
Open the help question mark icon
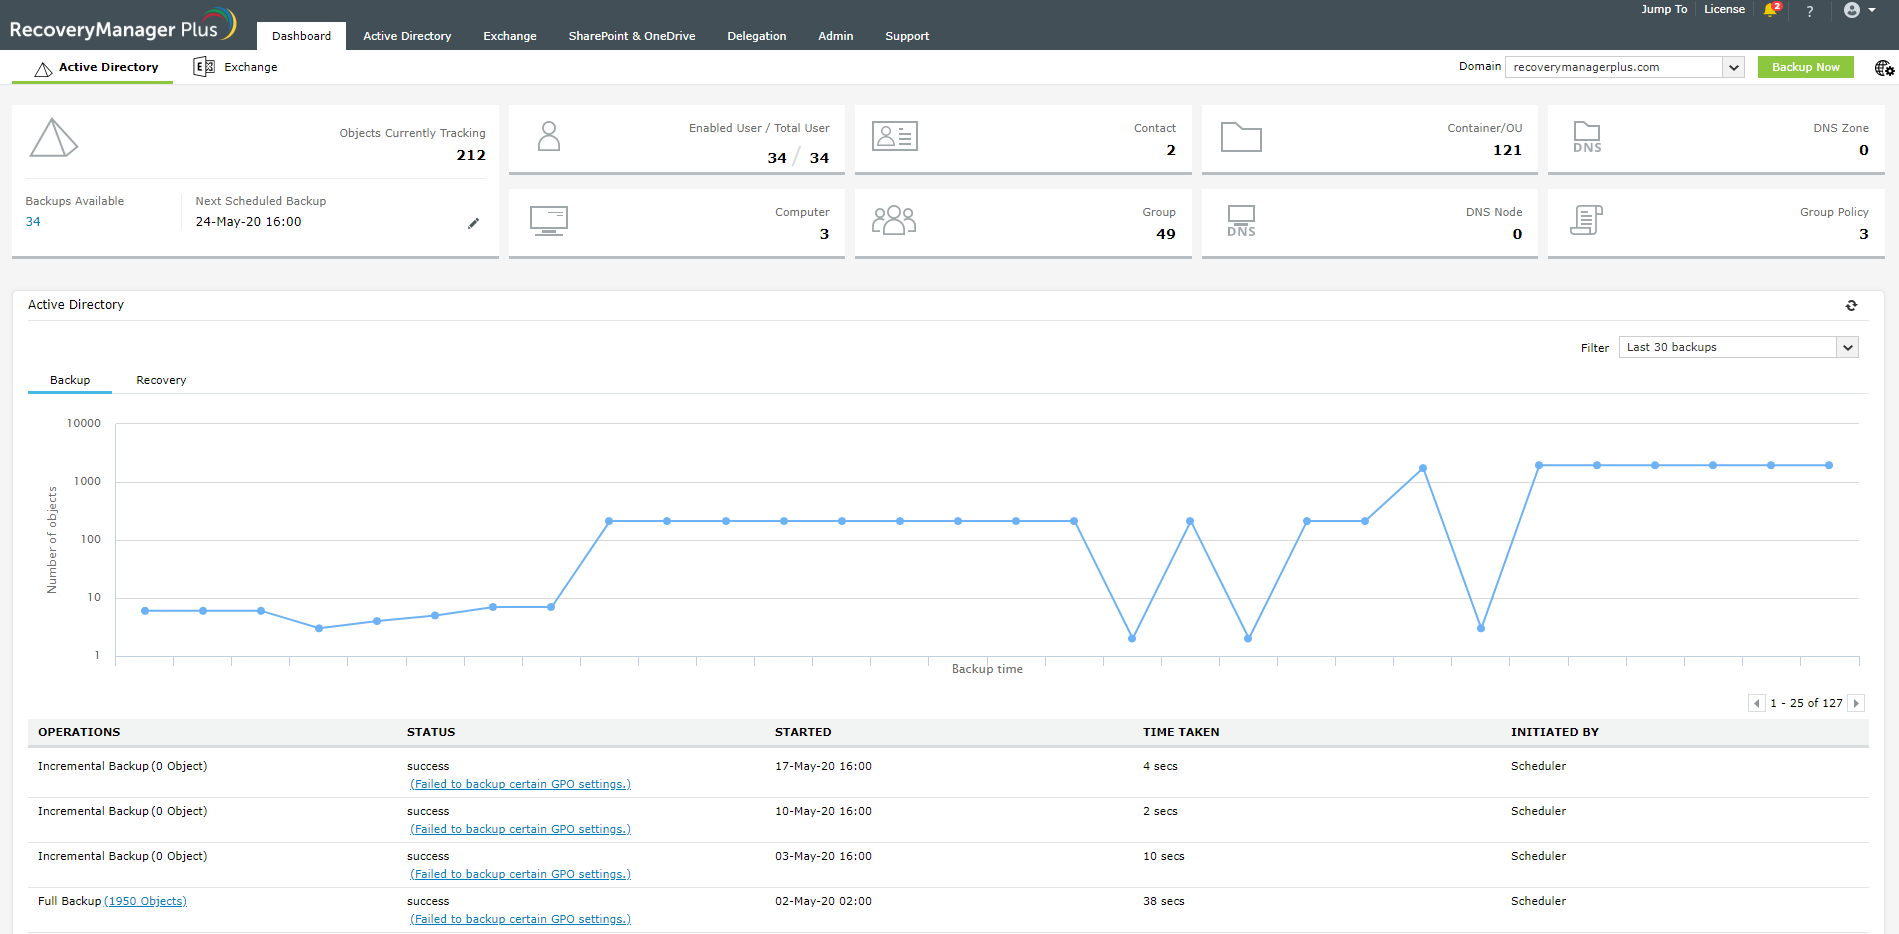[1809, 11]
